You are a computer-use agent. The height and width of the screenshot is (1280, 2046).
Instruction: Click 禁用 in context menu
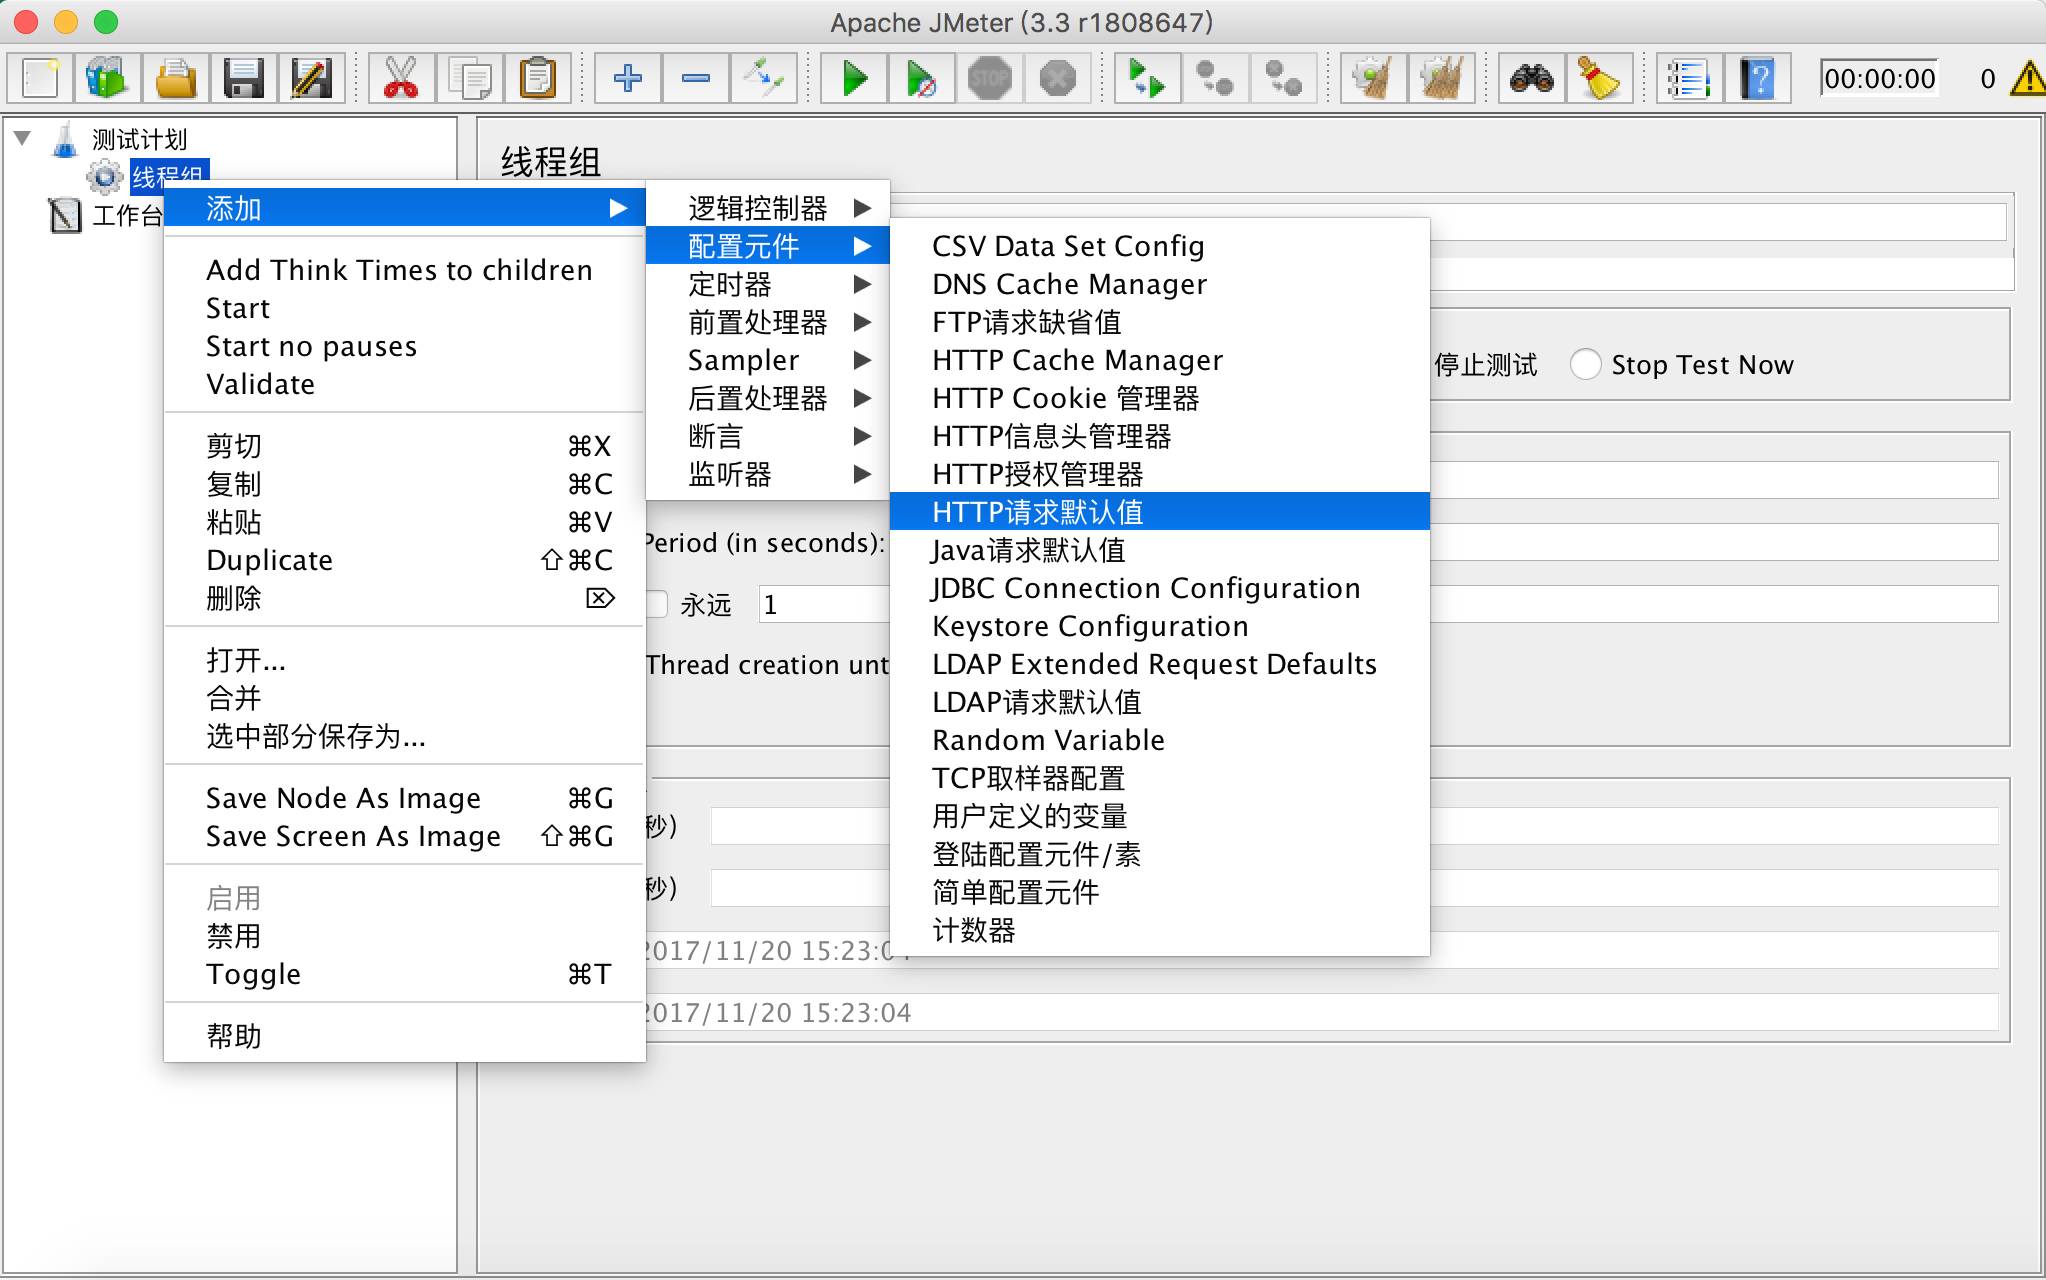point(404,936)
